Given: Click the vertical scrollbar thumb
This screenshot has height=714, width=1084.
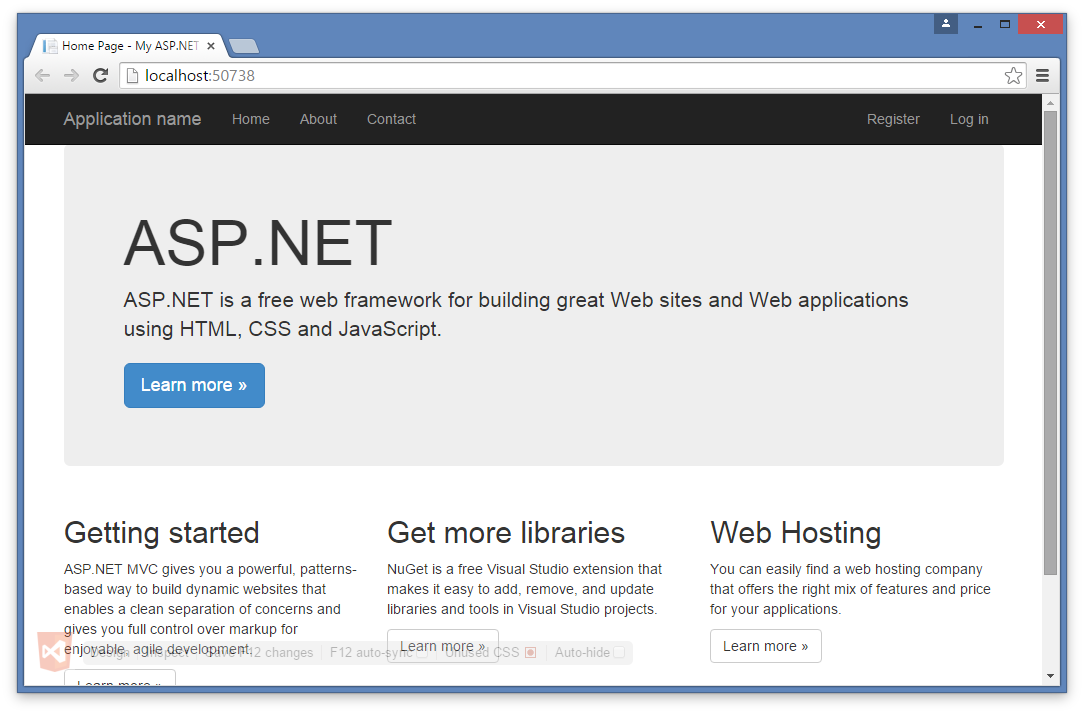Looking at the screenshot, I should (1050, 343).
